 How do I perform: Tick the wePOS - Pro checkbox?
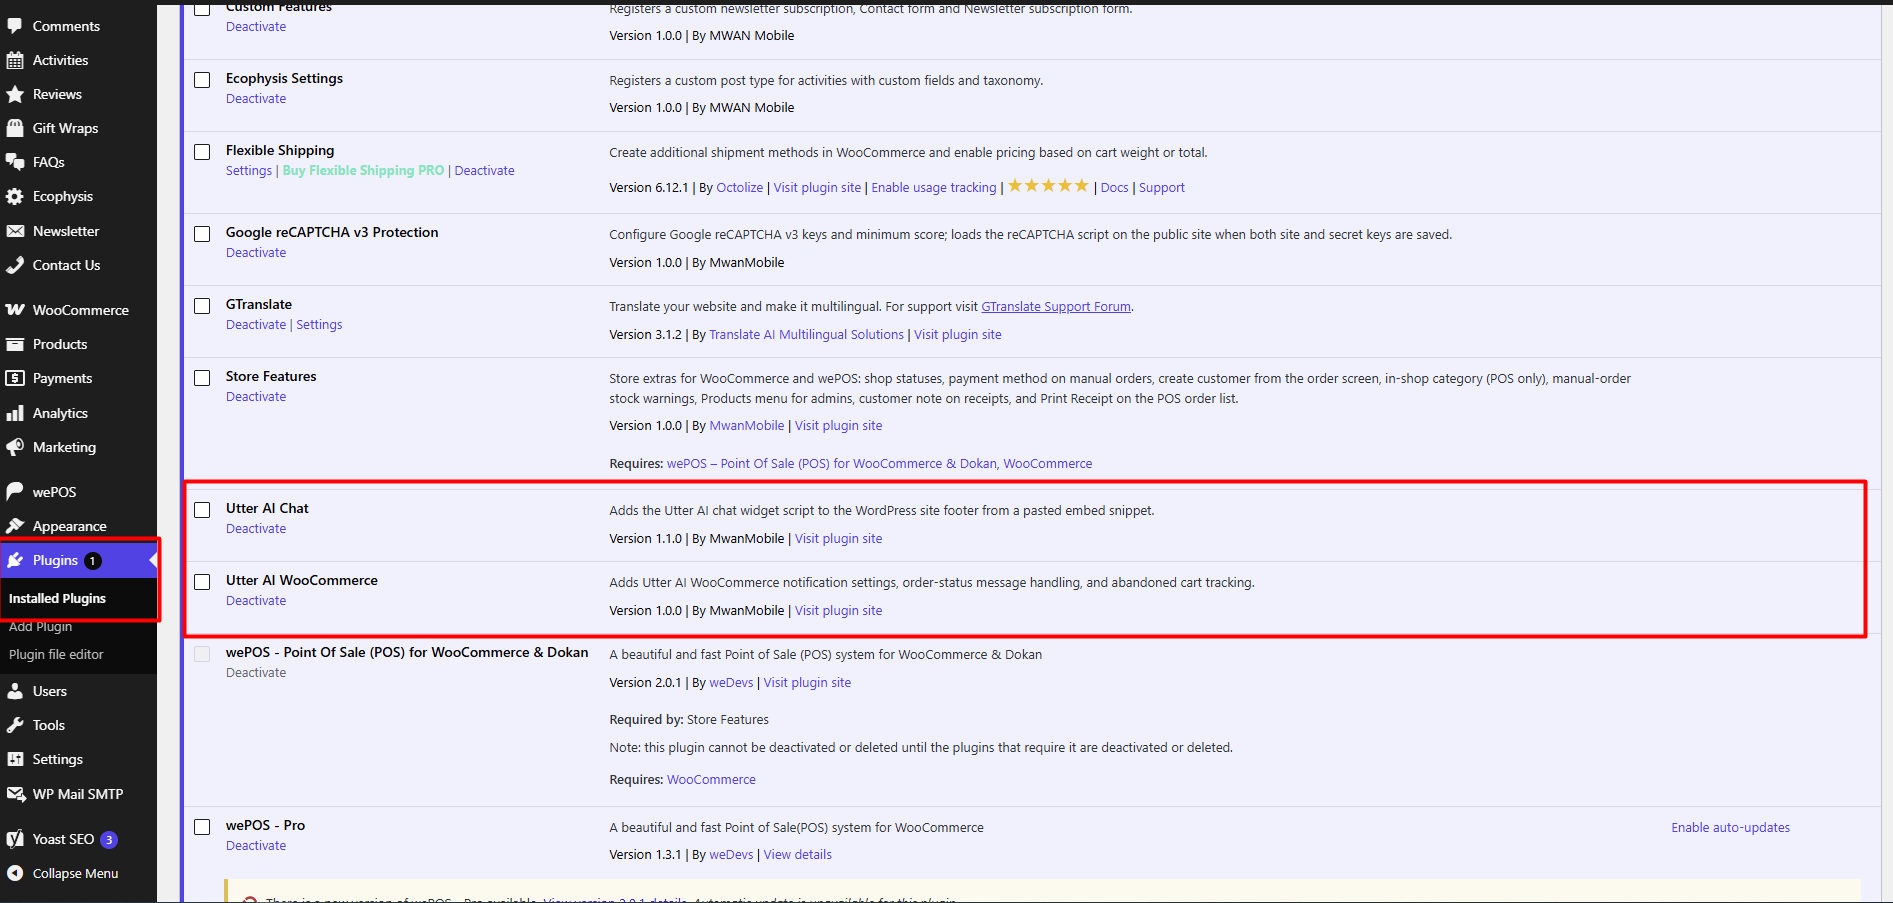point(202,827)
